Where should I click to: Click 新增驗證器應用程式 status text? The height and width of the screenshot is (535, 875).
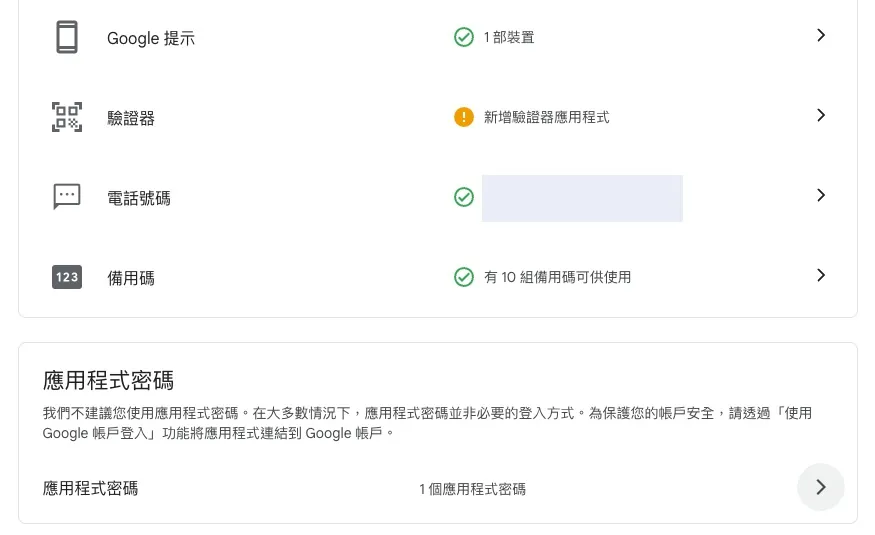[x=546, y=117]
